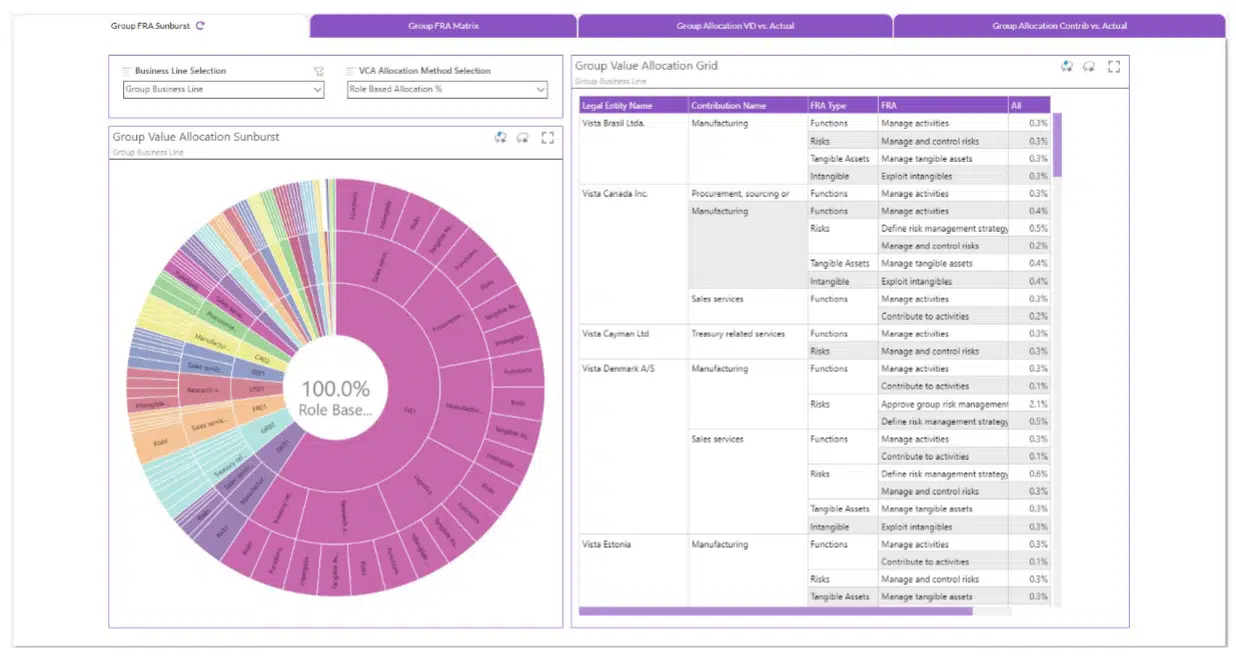Open filters on Business Line Selection slicer
The height and width of the screenshot is (656, 1236).
click(x=319, y=70)
